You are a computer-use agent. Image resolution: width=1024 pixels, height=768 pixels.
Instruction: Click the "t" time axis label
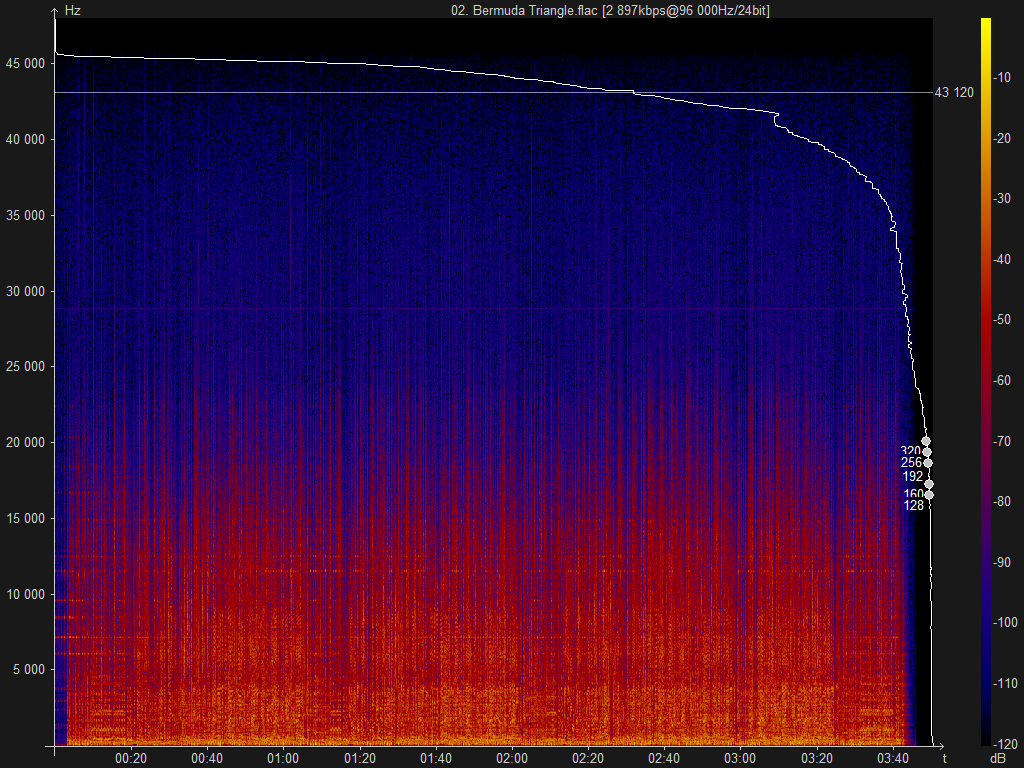pyautogui.click(x=944, y=758)
